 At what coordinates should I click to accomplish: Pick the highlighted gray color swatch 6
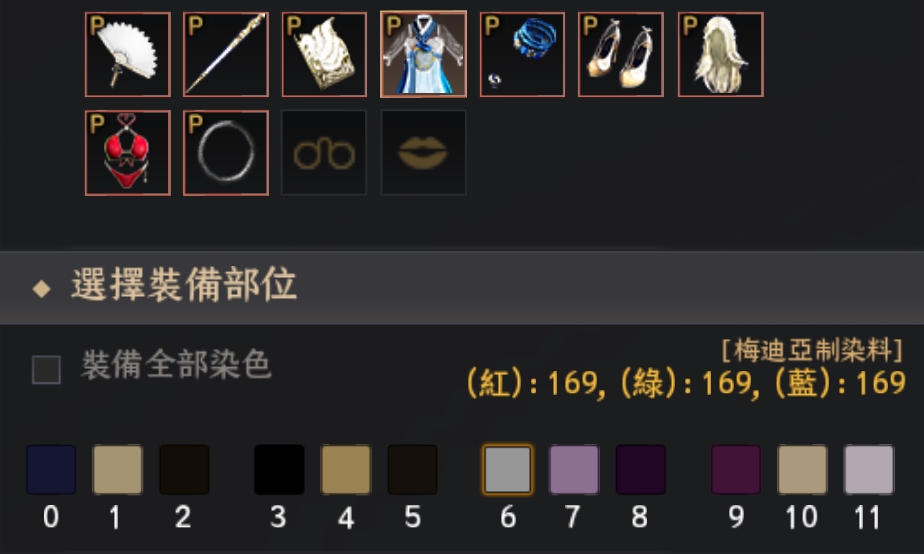[507, 470]
